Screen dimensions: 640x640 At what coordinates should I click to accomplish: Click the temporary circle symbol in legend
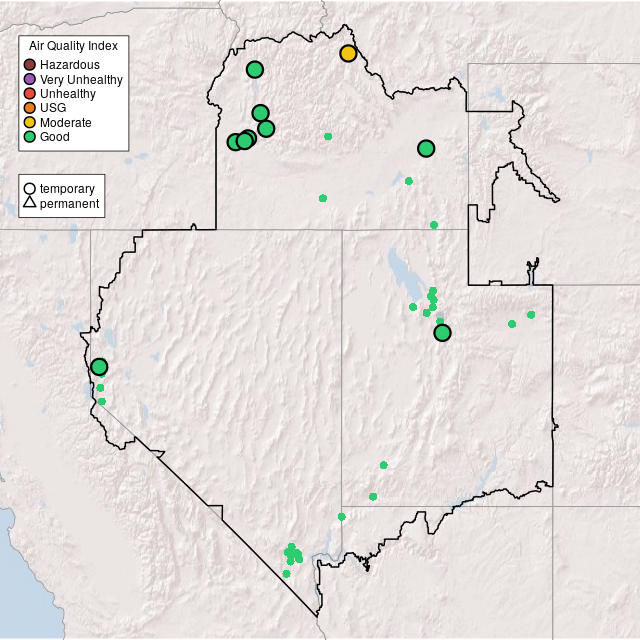(30, 188)
